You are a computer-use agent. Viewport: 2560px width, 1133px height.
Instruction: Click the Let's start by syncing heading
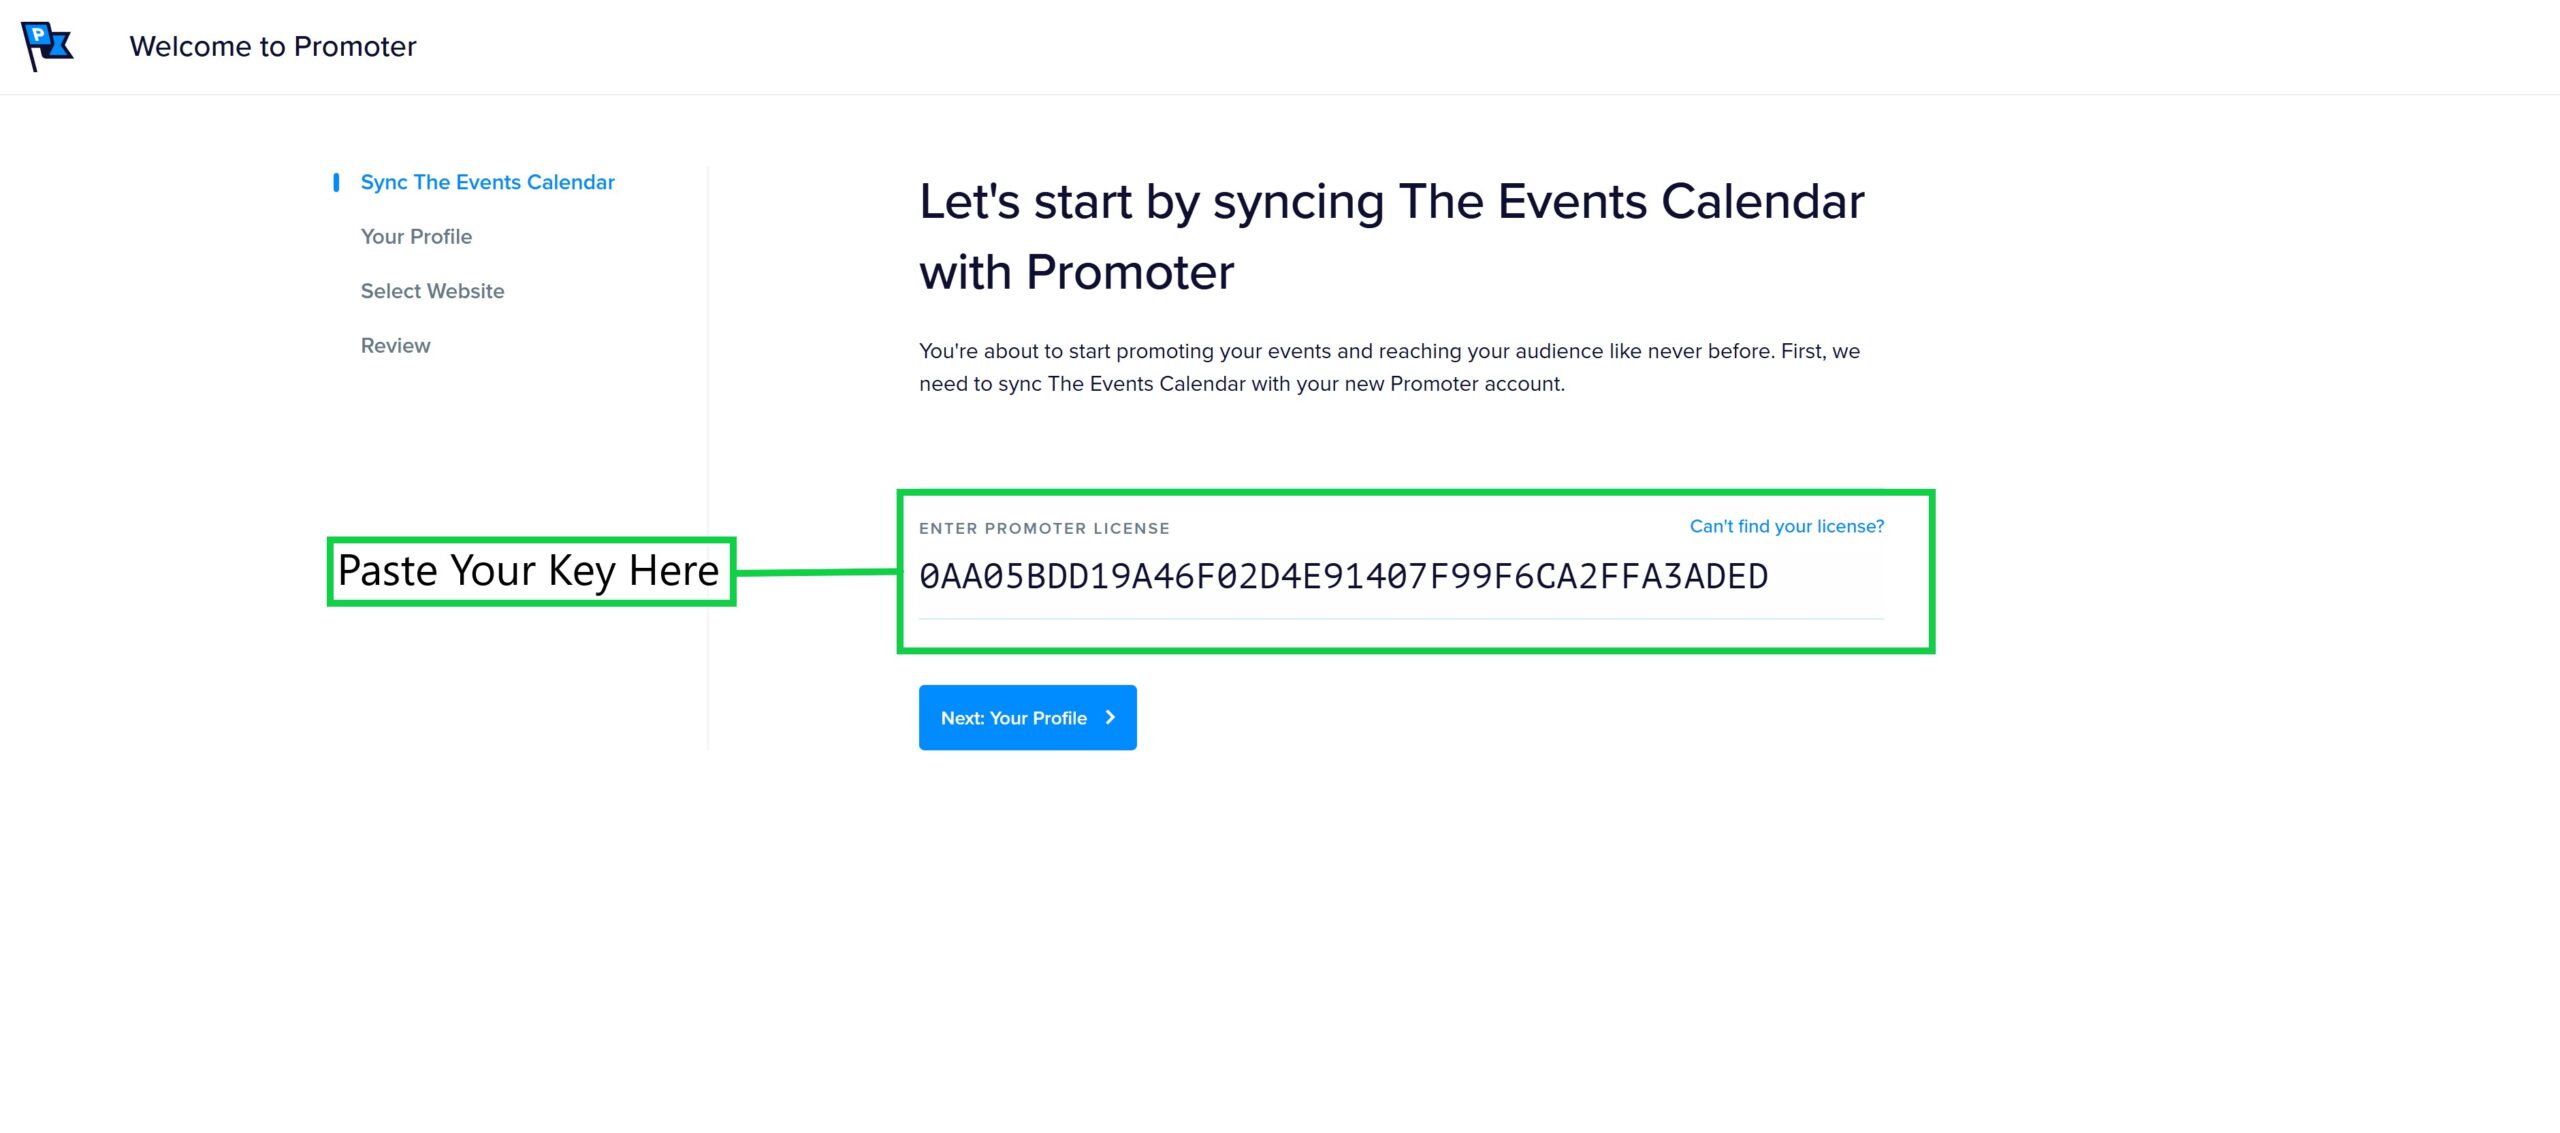pos(1390,237)
